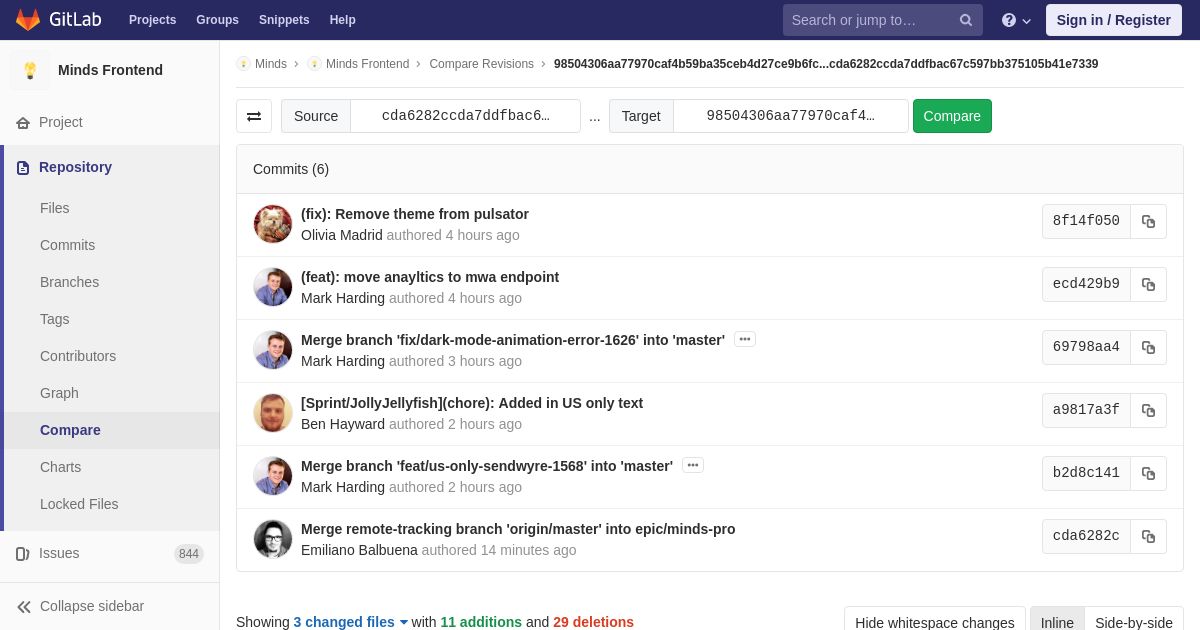Click the swap revisions arrows button
1200x630 pixels.
pyautogui.click(x=254, y=116)
